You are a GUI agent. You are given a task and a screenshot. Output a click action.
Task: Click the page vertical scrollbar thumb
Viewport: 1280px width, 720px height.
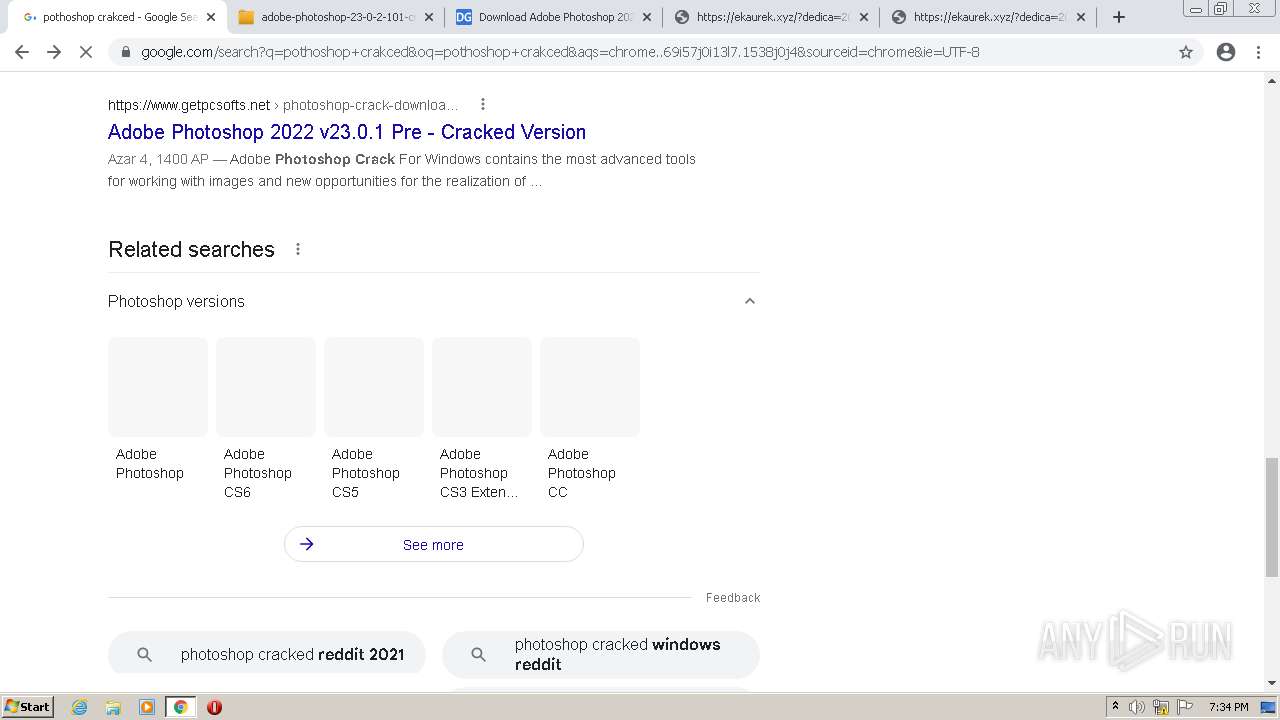point(1272,517)
